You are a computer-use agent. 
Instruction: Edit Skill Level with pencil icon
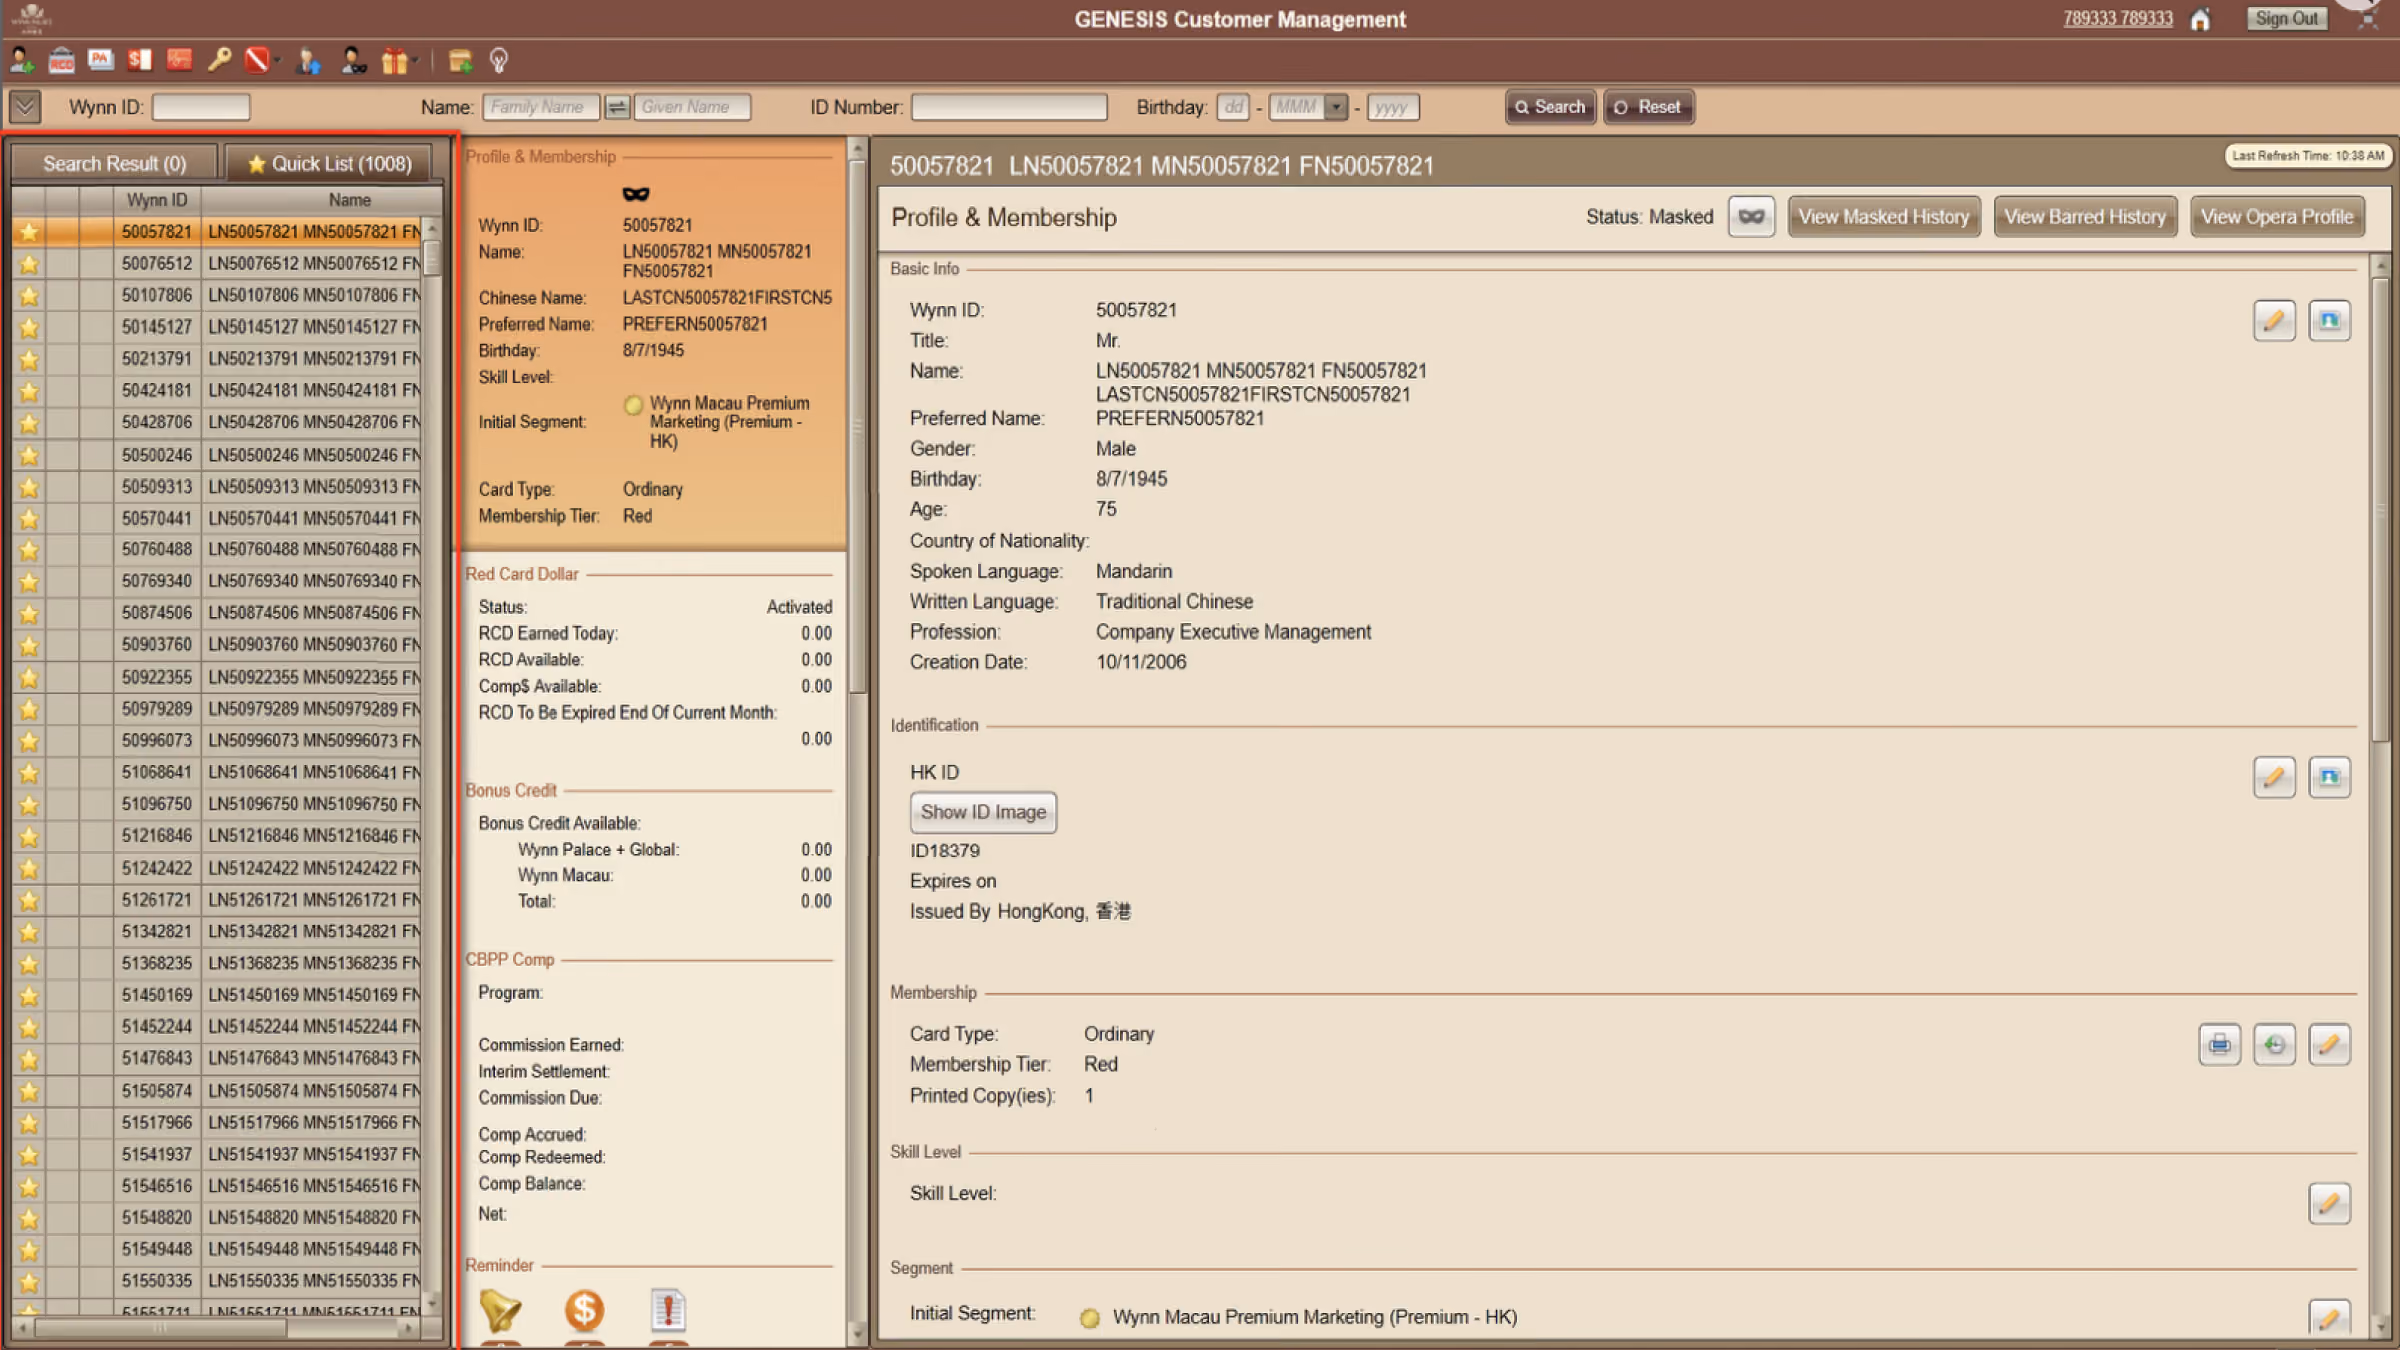pos(2329,1204)
